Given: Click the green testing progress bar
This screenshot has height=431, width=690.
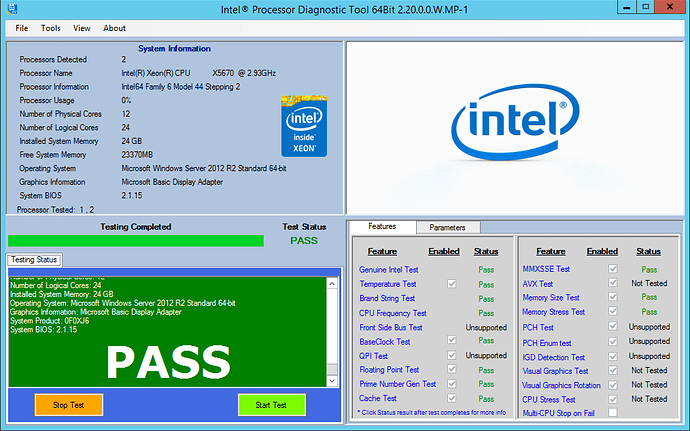Looking at the screenshot, I should coord(136,240).
